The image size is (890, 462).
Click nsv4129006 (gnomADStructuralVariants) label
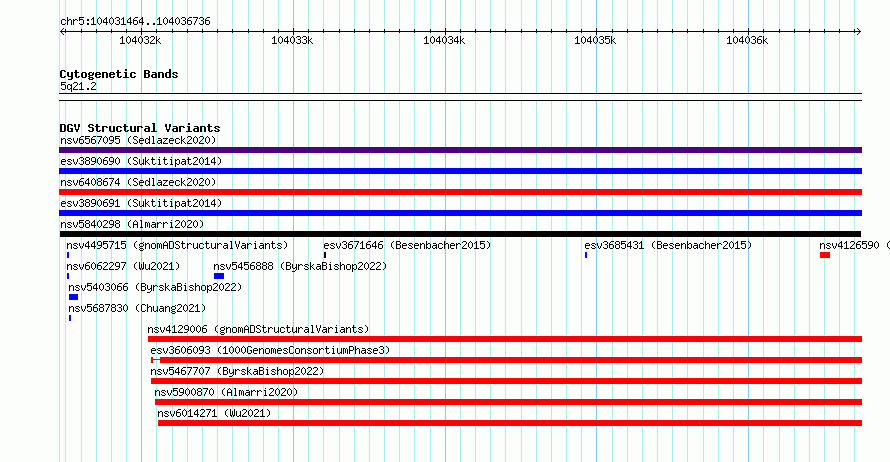(258, 329)
